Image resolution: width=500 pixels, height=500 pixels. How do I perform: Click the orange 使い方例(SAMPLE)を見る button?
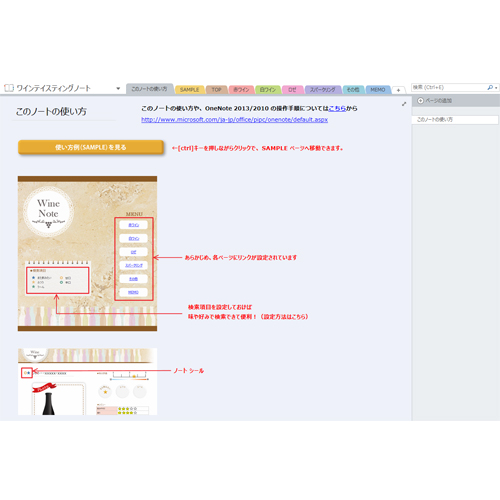coord(91,147)
